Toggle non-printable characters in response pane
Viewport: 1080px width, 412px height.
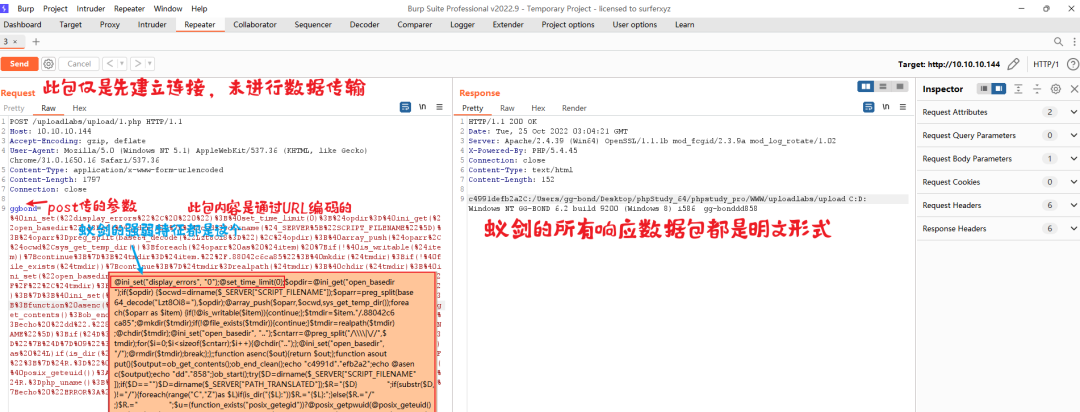tap(884, 107)
